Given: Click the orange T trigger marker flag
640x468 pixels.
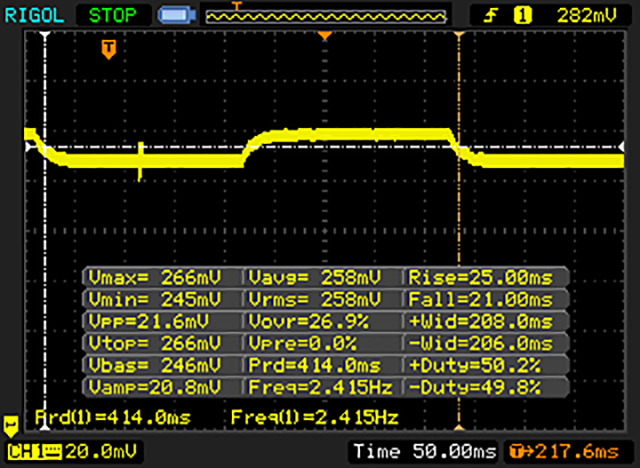Looking at the screenshot, I should (108, 47).
